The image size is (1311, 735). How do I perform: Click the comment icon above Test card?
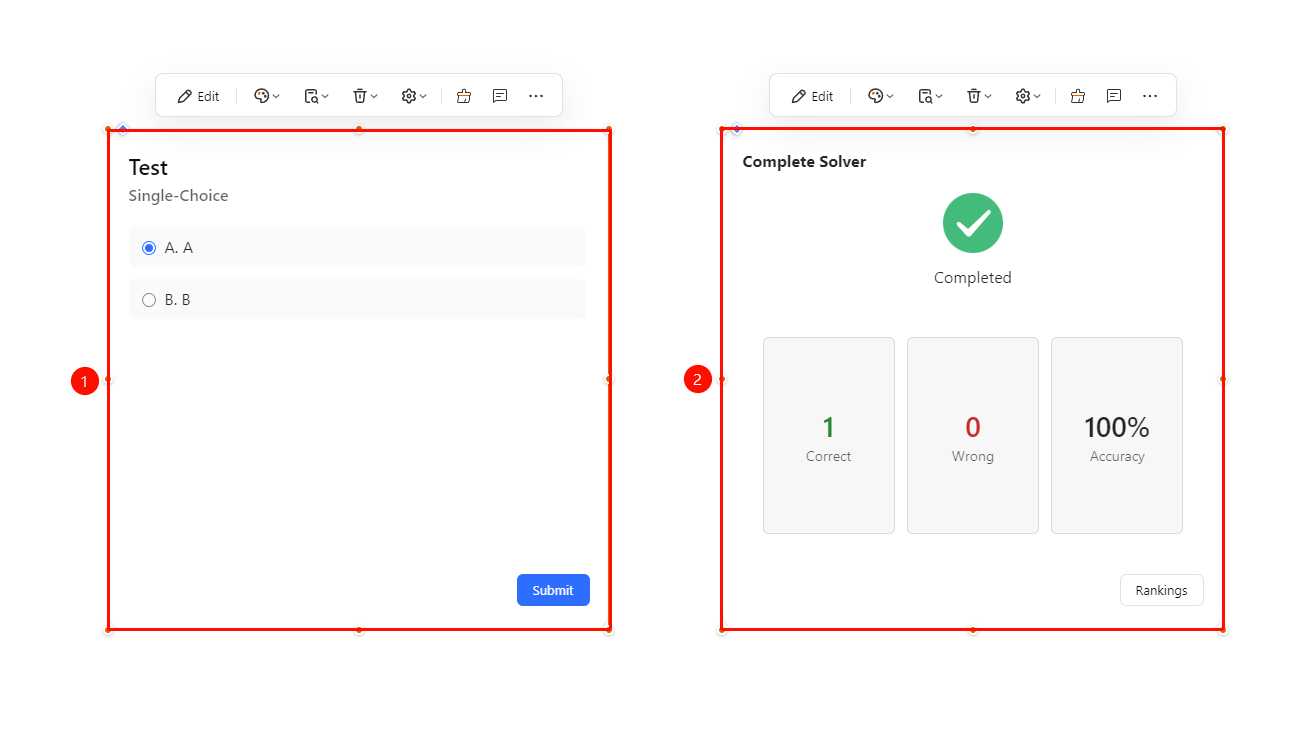[500, 96]
